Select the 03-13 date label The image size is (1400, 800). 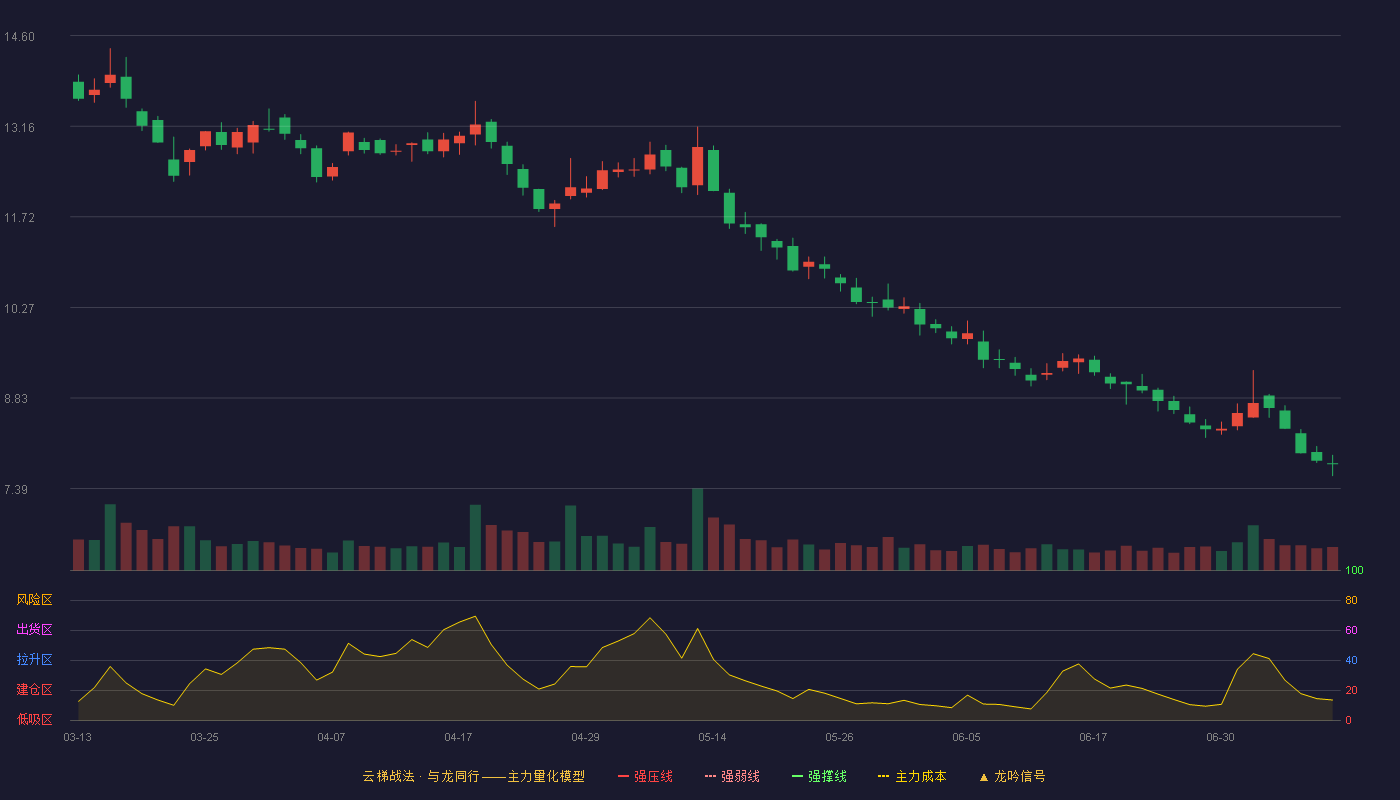pos(77,737)
